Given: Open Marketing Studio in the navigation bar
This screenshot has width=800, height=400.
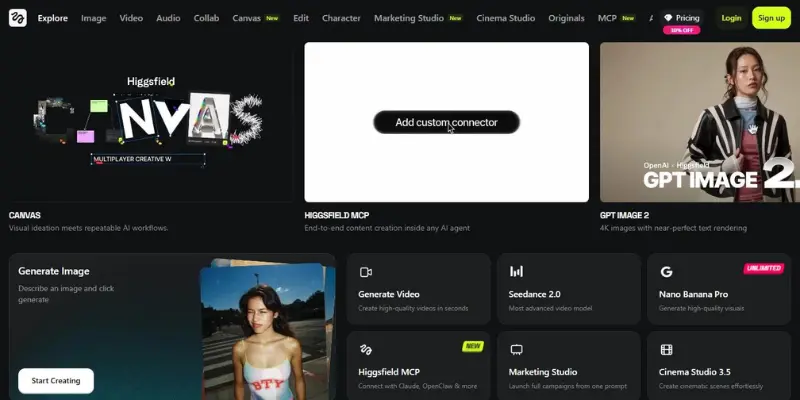Looking at the screenshot, I should pyautogui.click(x=409, y=18).
